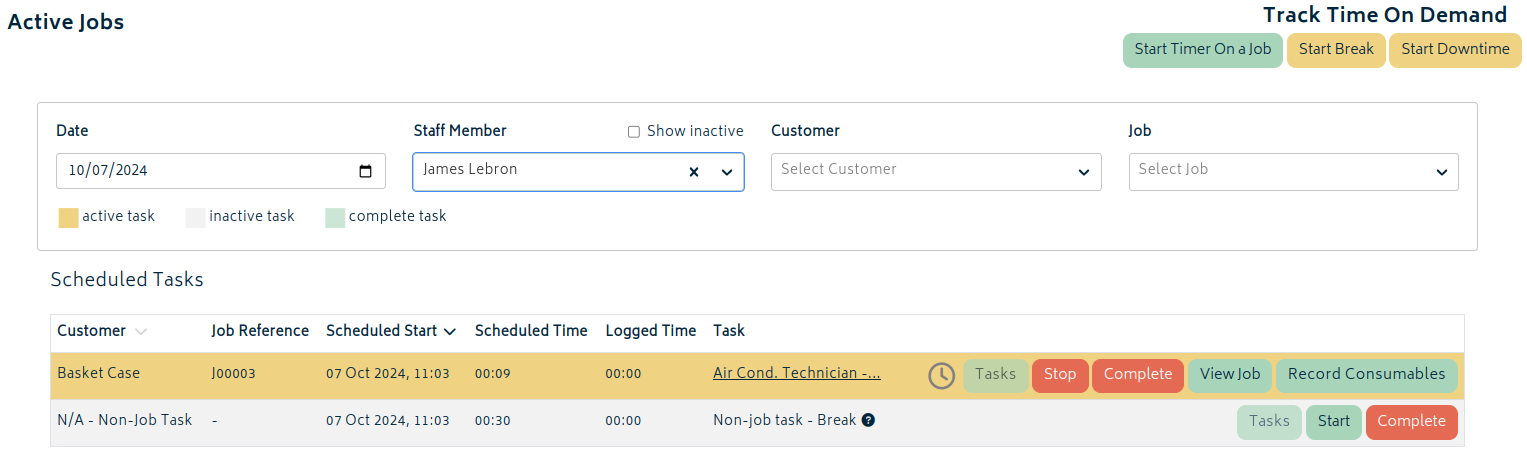The width and height of the screenshot is (1527, 455).
Task: Open Tasks in the Non-Job Task row
Action: 1269,422
